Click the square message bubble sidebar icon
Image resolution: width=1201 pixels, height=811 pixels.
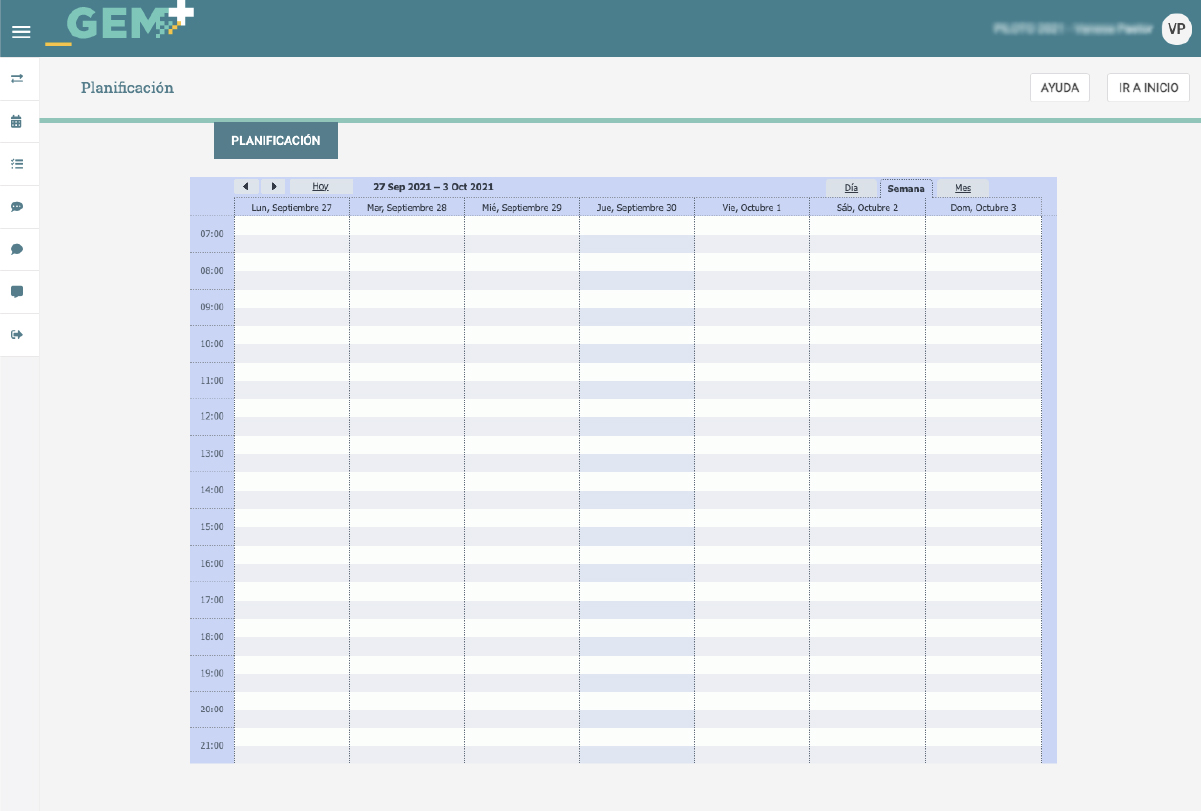pos(17,292)
